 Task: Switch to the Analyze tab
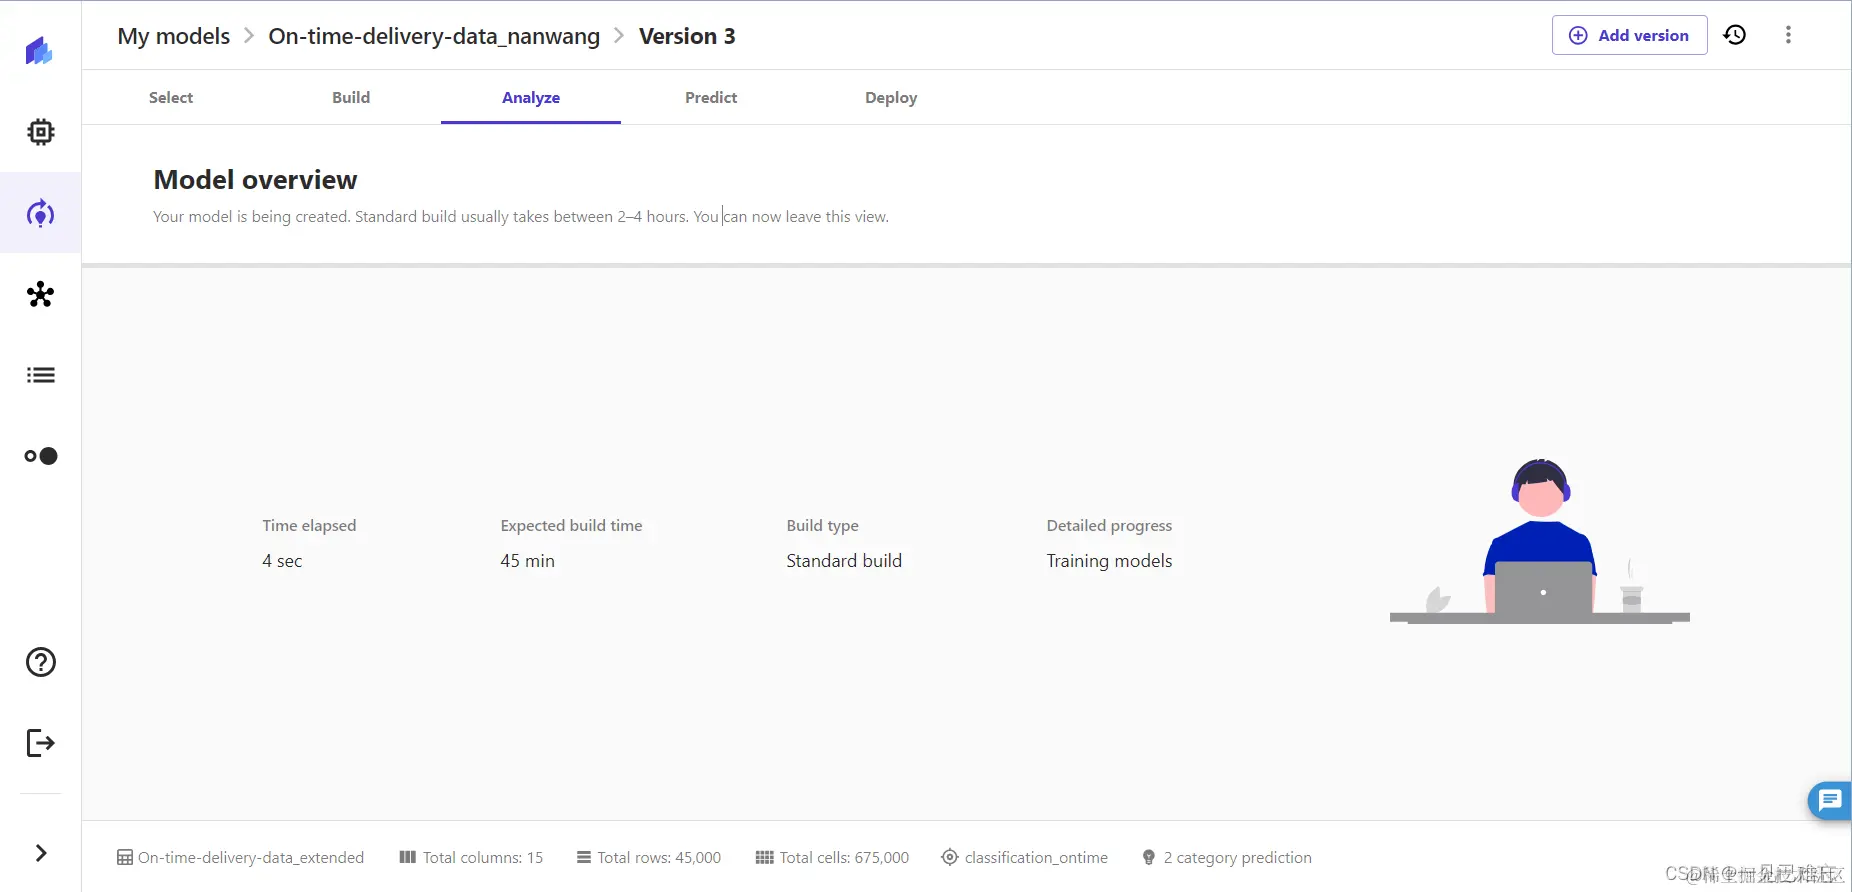[x=531, y=97]
